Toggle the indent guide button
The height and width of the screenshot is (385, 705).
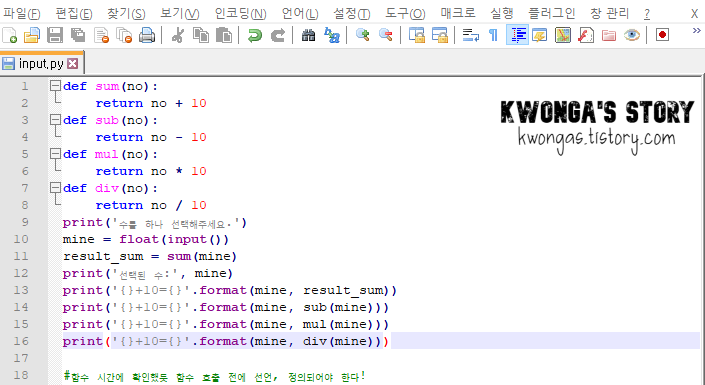coord(517,35)
